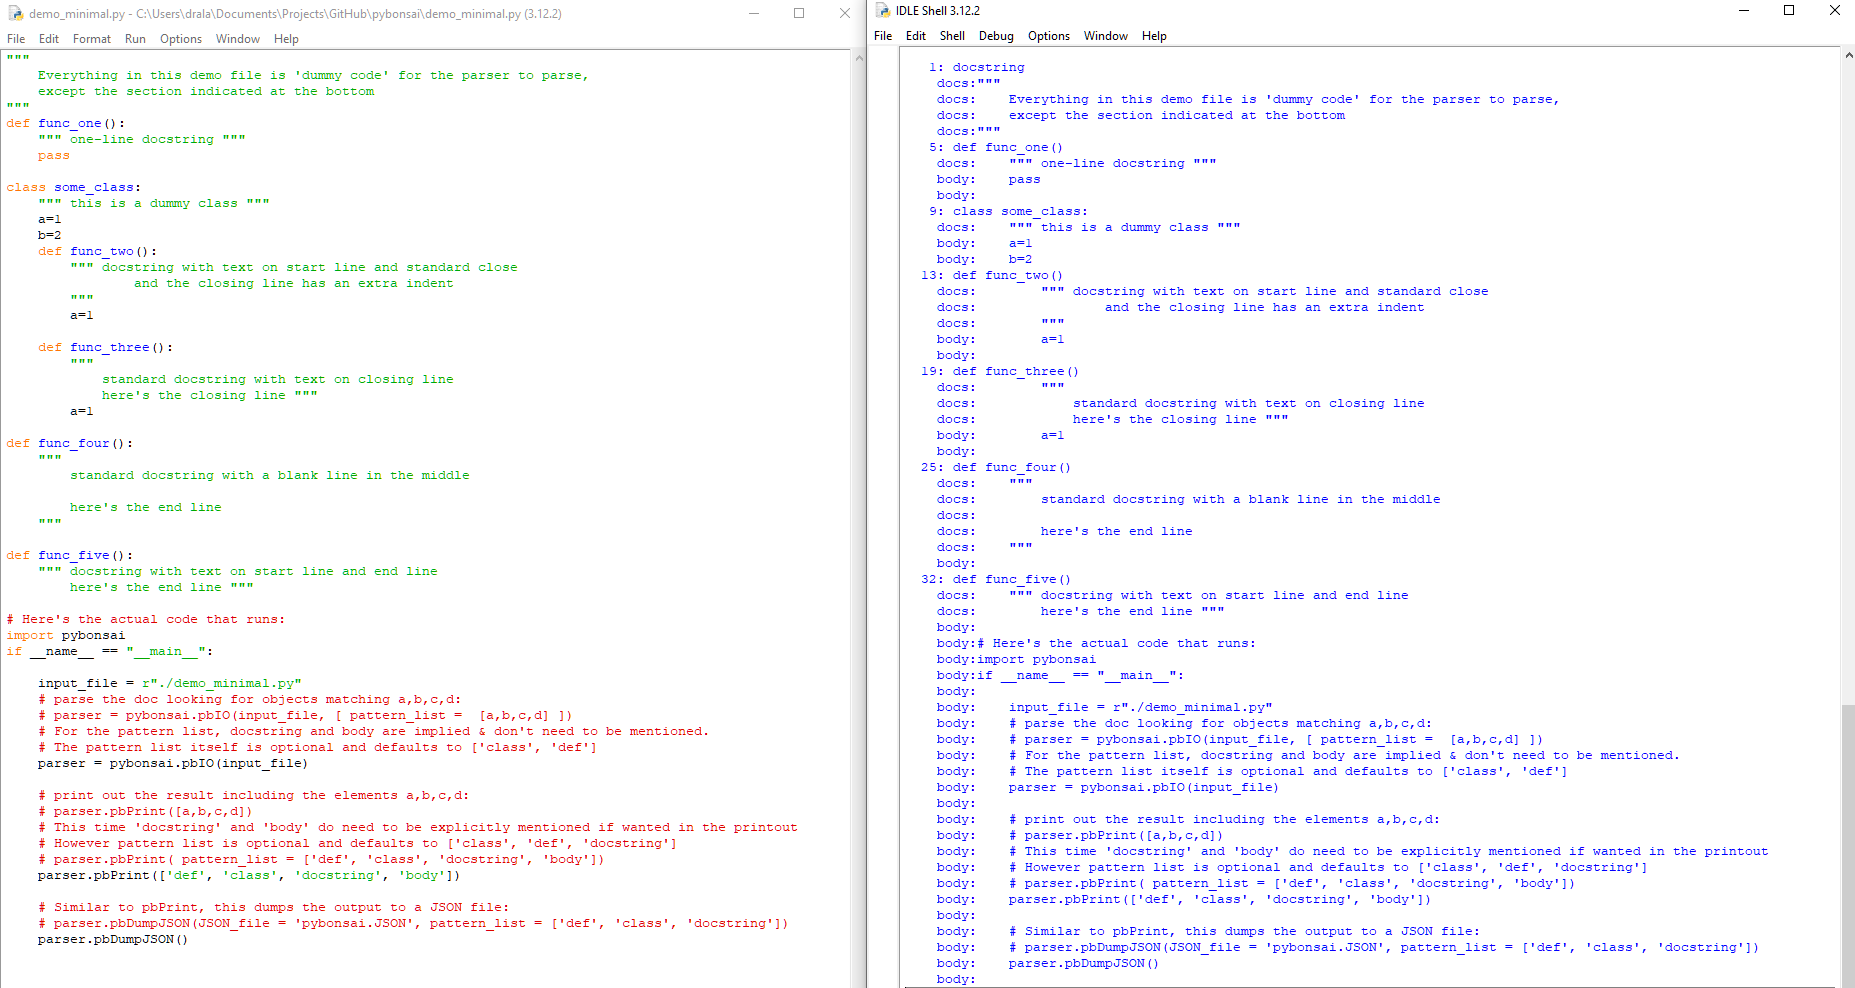Click '13: def func_two()' in IDLE Shell output
This screenshot has width=1855, height=988.
click(x=992, y=276)
